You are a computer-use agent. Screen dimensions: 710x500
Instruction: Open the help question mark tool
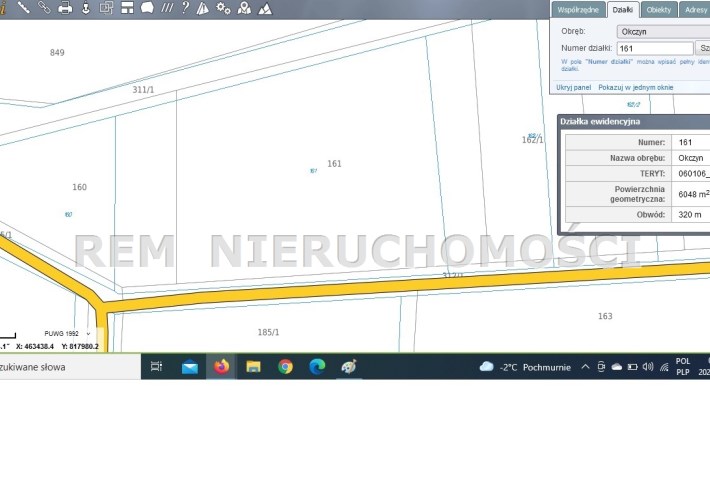184,8
